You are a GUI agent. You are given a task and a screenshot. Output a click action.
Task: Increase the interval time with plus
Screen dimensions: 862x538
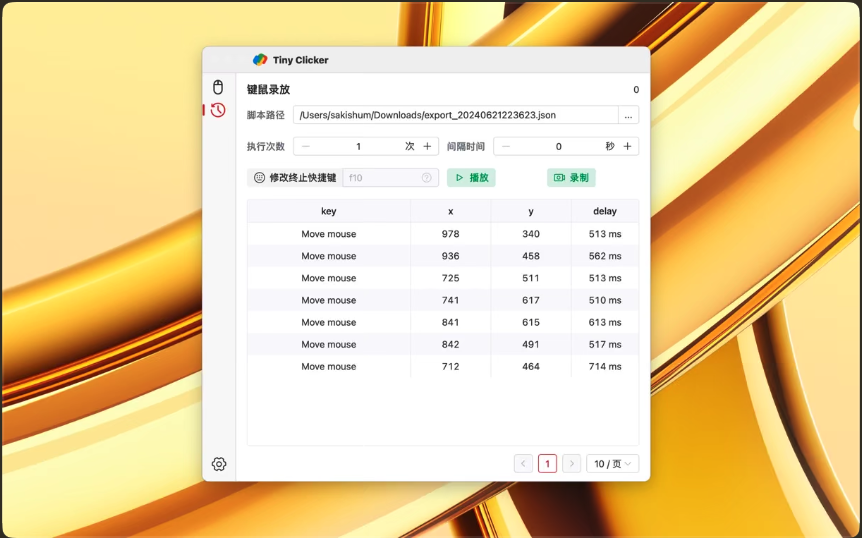[x=627, y=146]
